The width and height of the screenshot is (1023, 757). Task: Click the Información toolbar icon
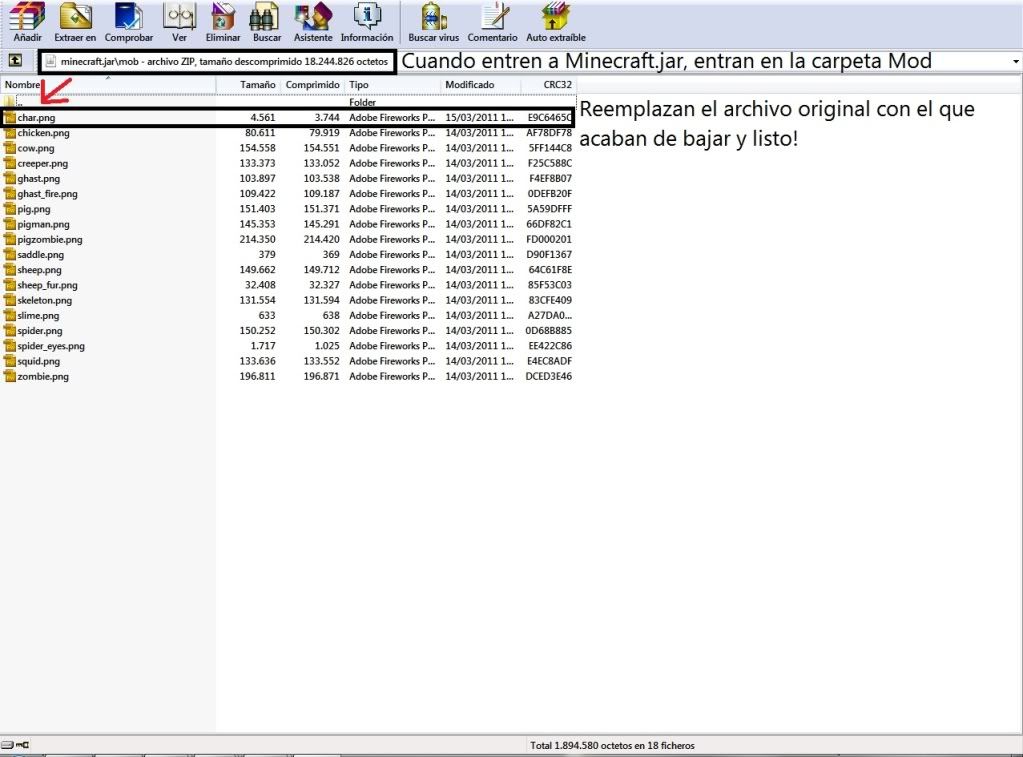click(x=367, y=22)
